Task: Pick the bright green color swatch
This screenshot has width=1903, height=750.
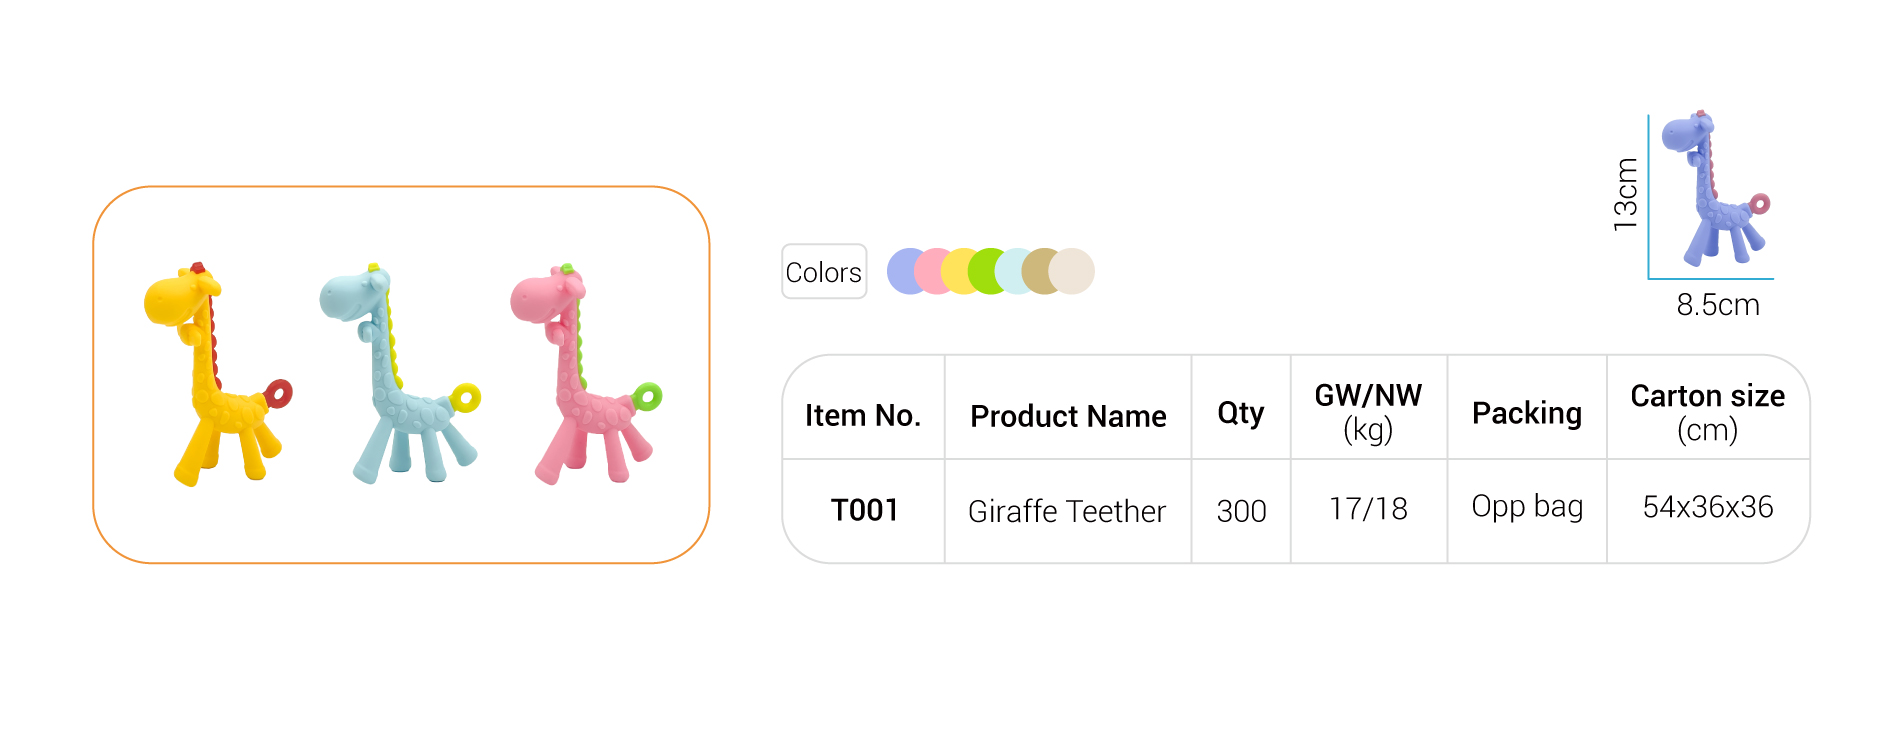Action: [x=985, y=271]
